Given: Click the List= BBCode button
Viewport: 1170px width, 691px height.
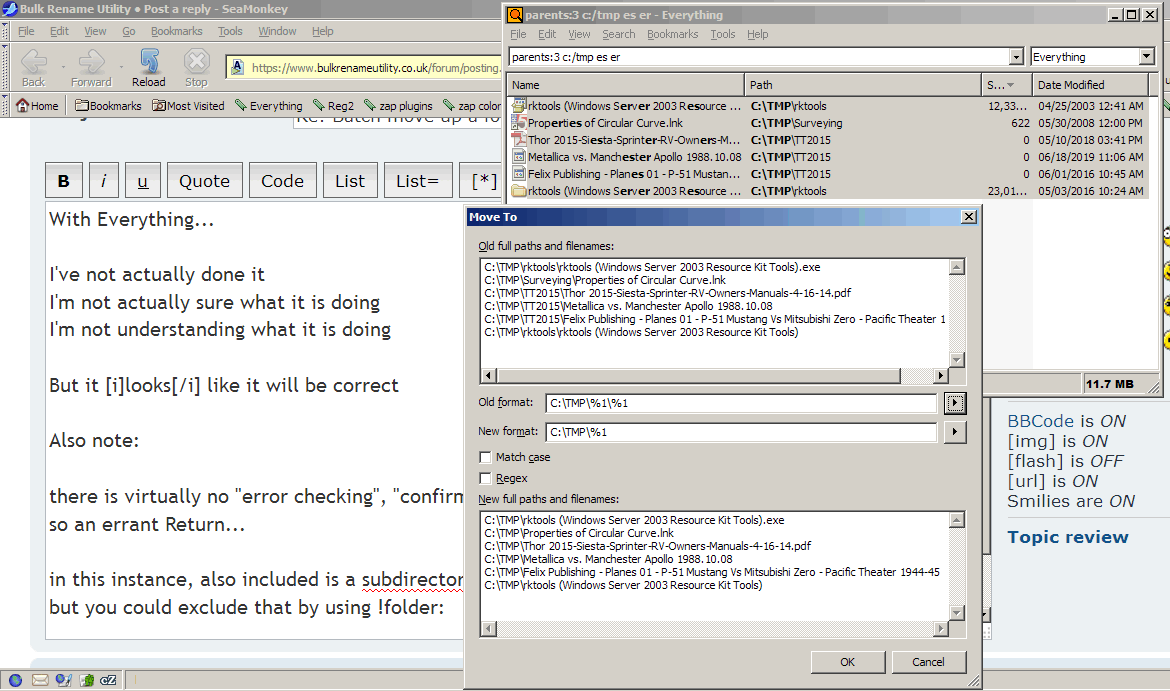Looking at the screenshot, I should click(x=417, y=181).
